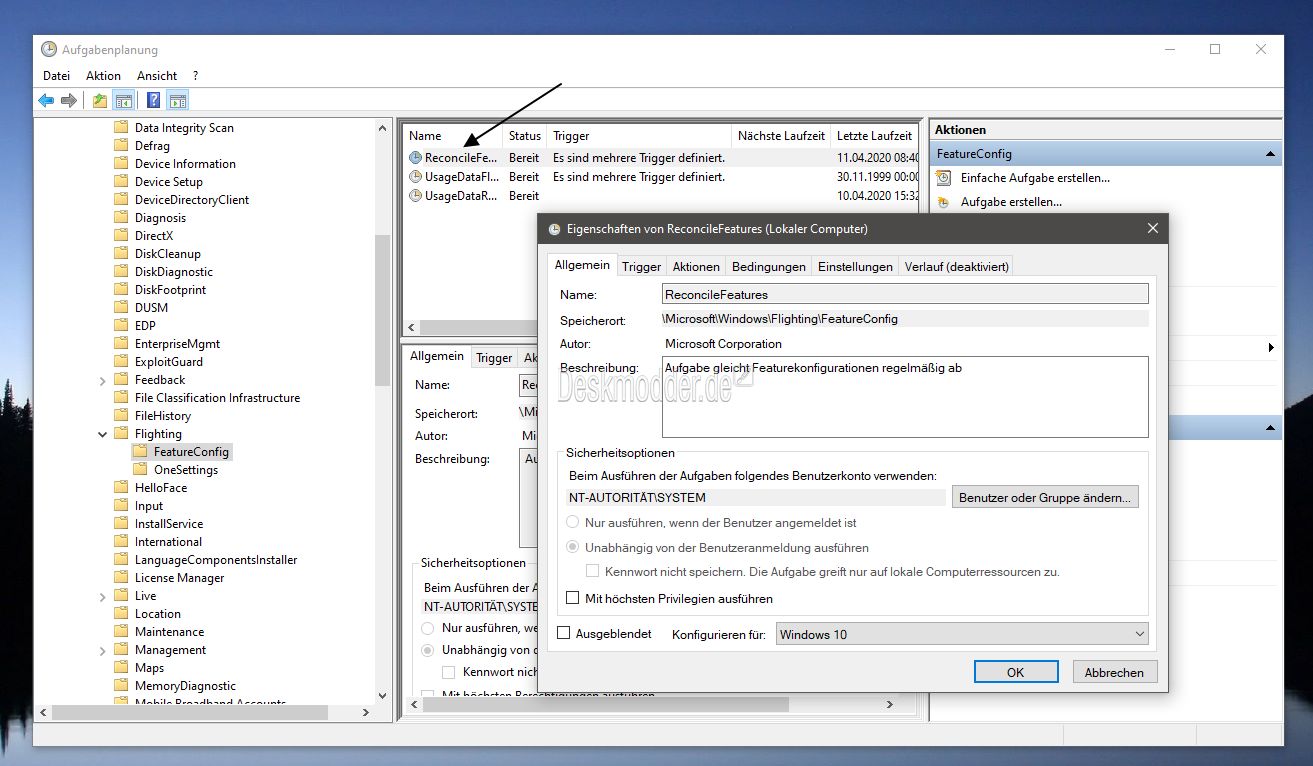Collapse the FeatureConfig section in Aktionen
Image resolution: width=1313 pixels, height=766 pixels.
[1270, 154]
